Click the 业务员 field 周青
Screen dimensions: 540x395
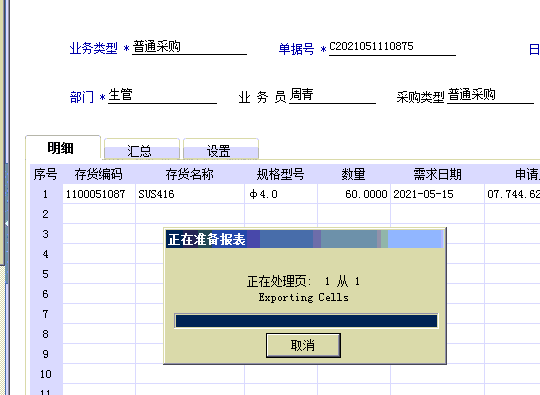pos(332,95)
